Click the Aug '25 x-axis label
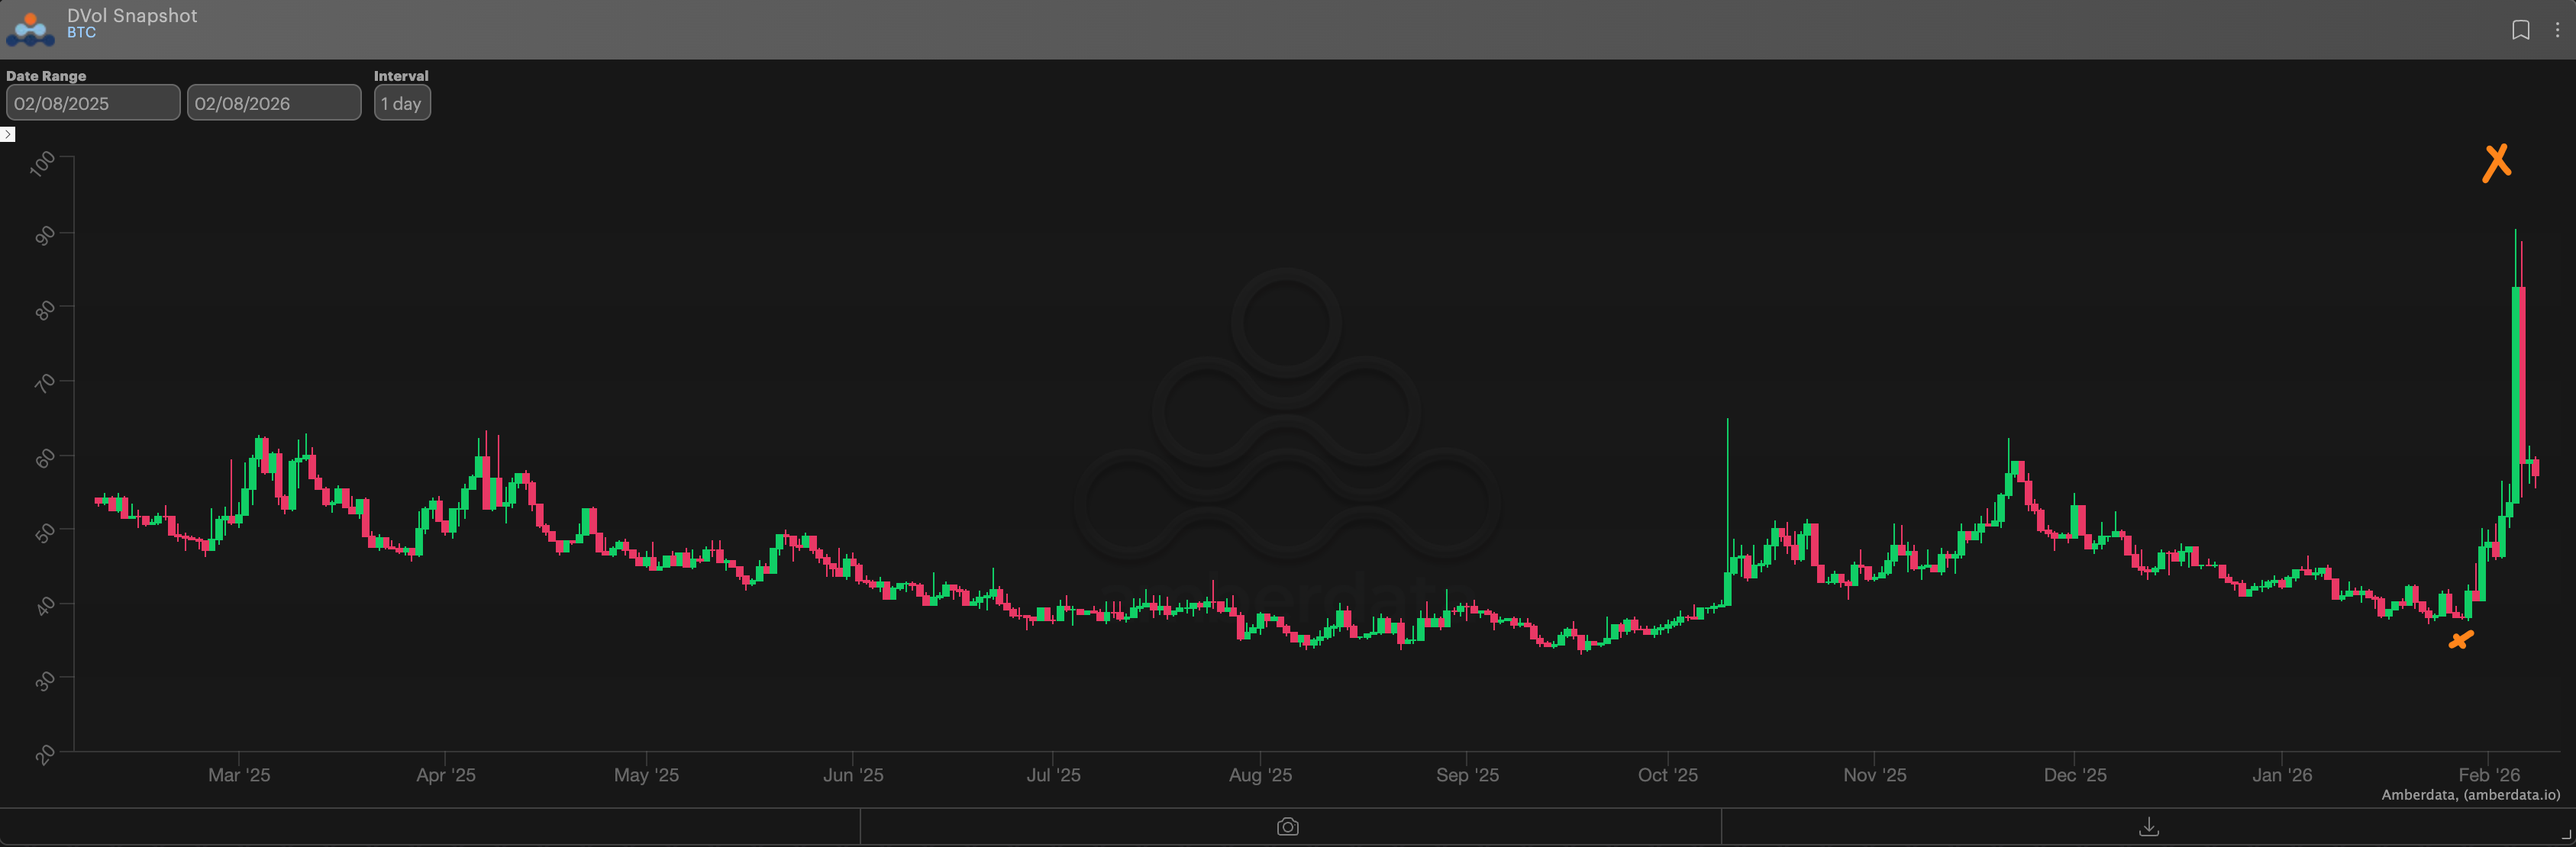The image size is (2576, 847). [x=1260, y=775]
